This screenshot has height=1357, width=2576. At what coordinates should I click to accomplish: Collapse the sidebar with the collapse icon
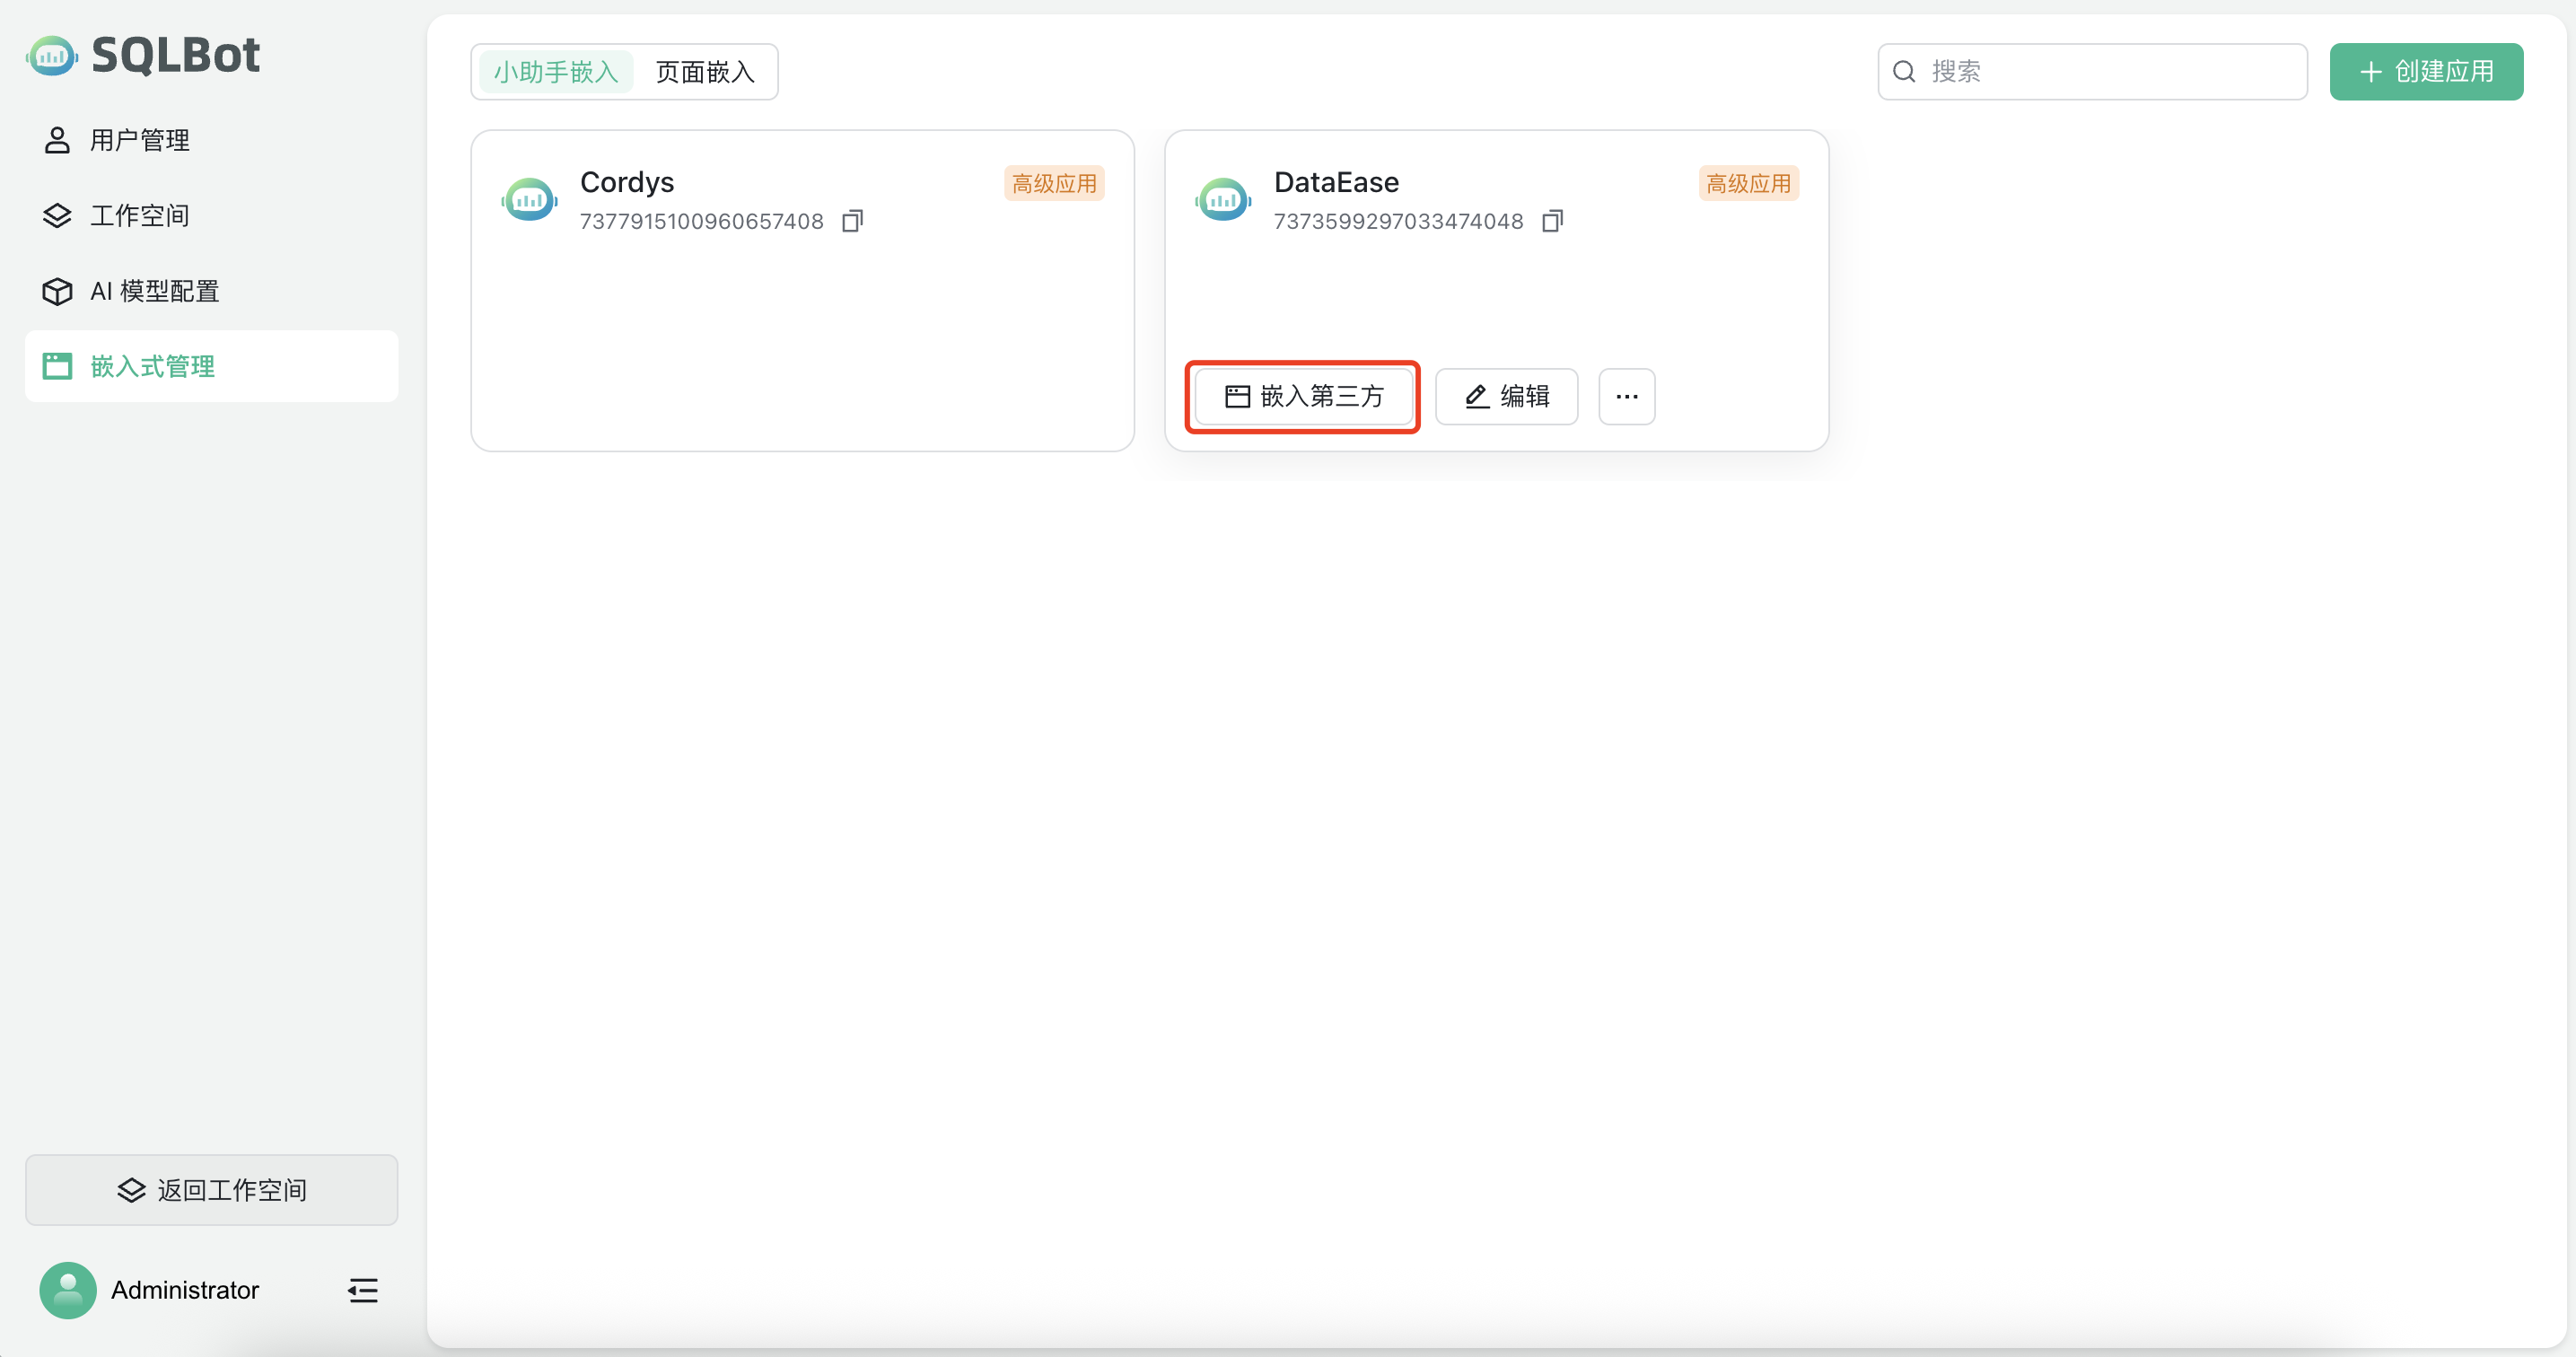pyautogui.click(x=362, y=1290)
